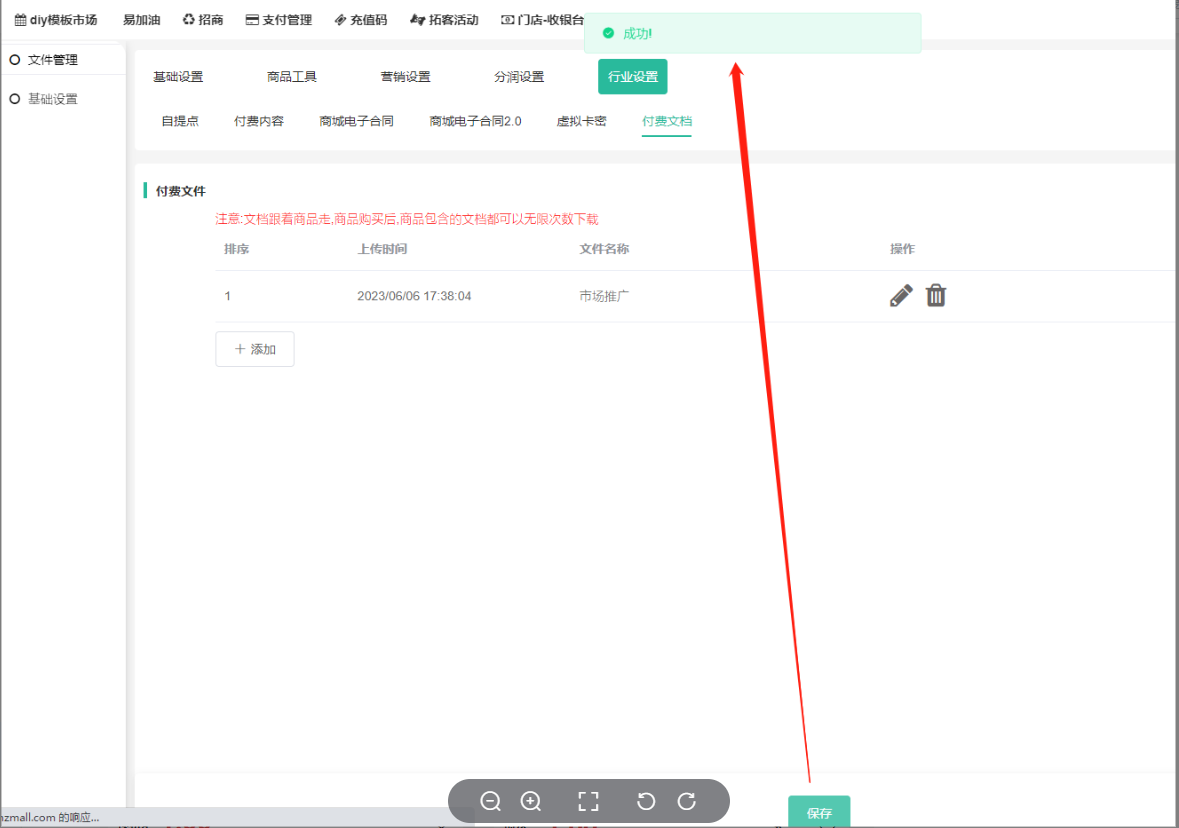
Task: Click the 行业设置 highlighted tab button
Action: (x=633, y=77)
